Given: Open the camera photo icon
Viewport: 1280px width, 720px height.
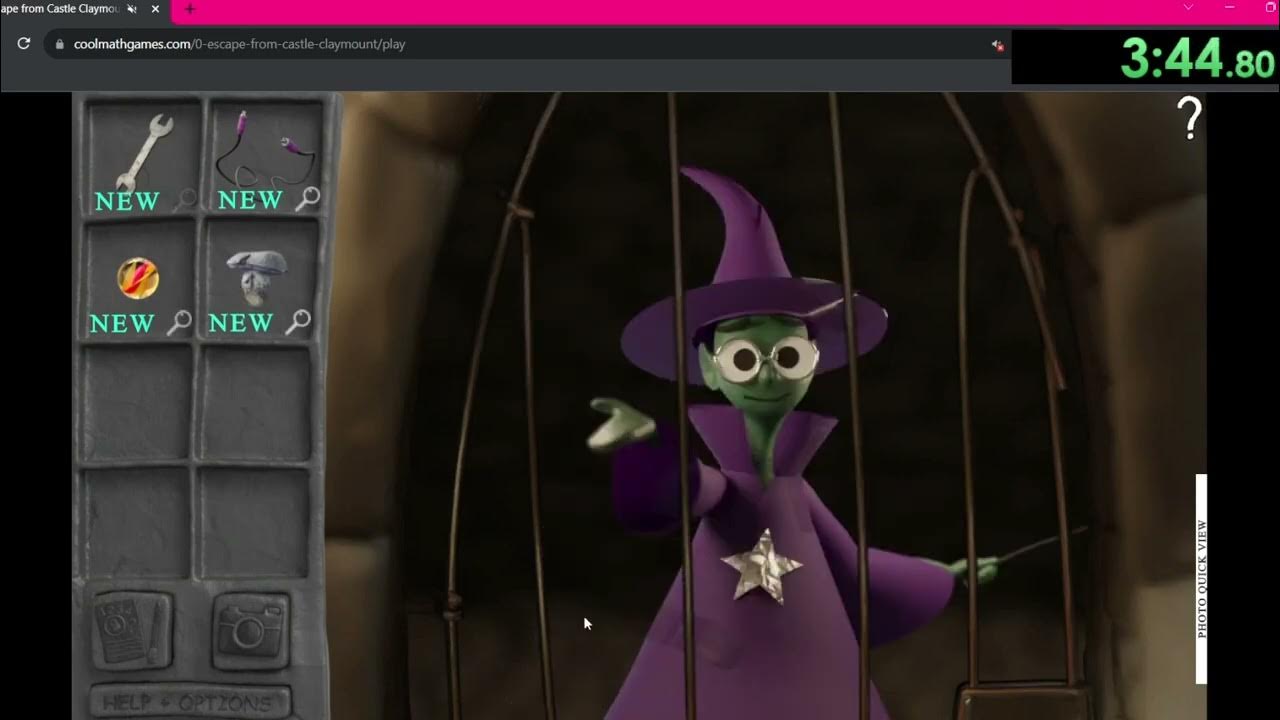Looking at the screenshot, I should tap(251, 630).
